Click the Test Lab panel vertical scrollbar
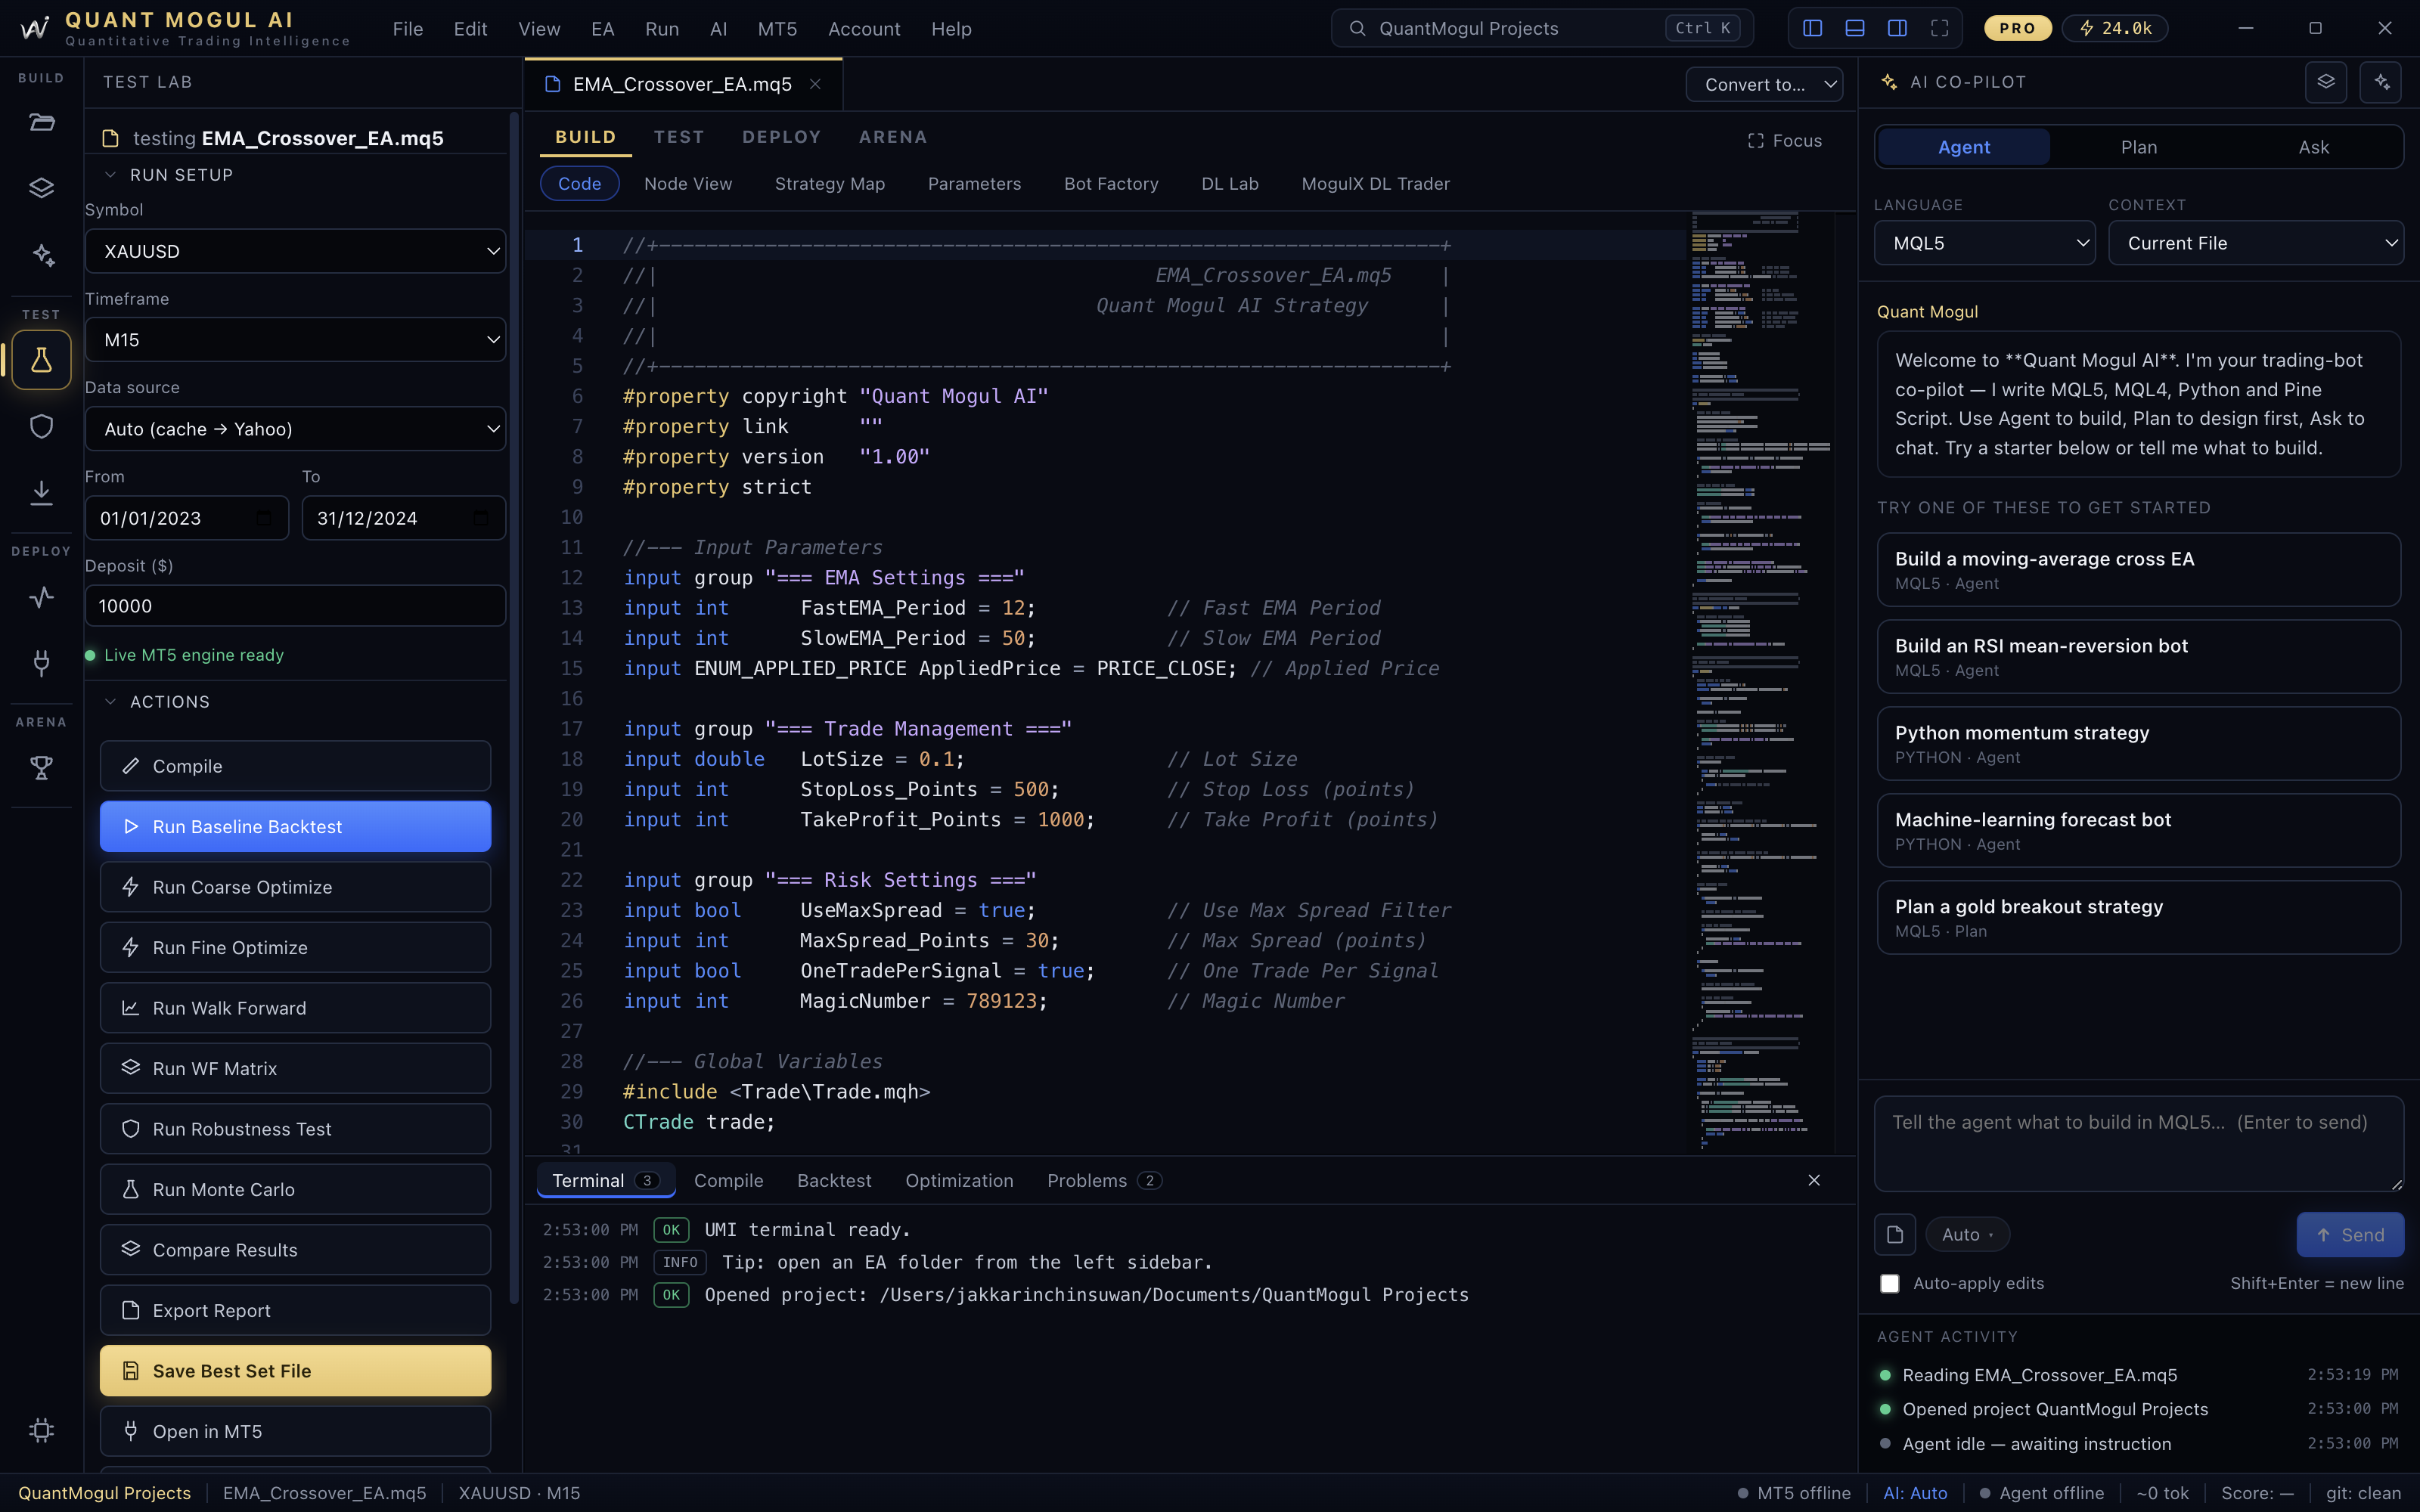This screenshot has width=2420, height=1512. 514,708
